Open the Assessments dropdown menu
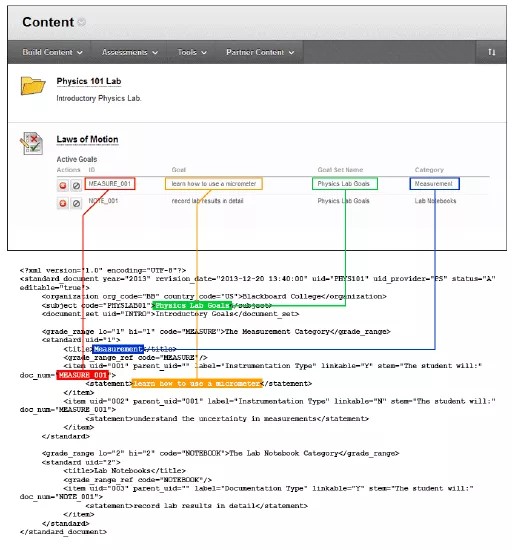Screen dimensions: 515x550 130,52
